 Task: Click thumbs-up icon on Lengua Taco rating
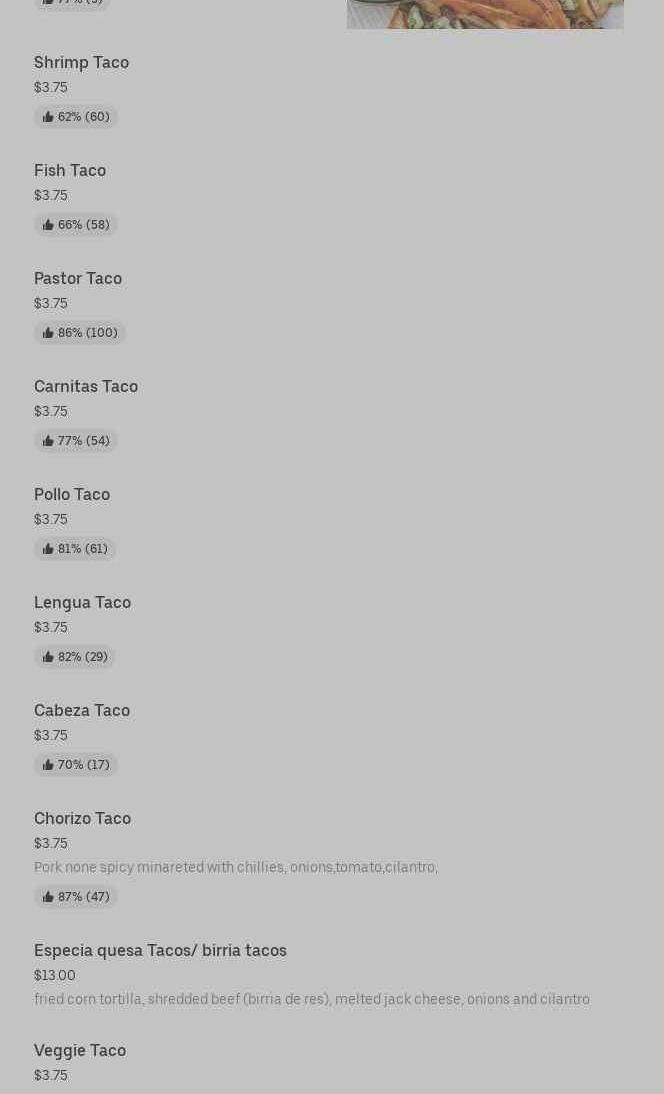pos(48,657)
